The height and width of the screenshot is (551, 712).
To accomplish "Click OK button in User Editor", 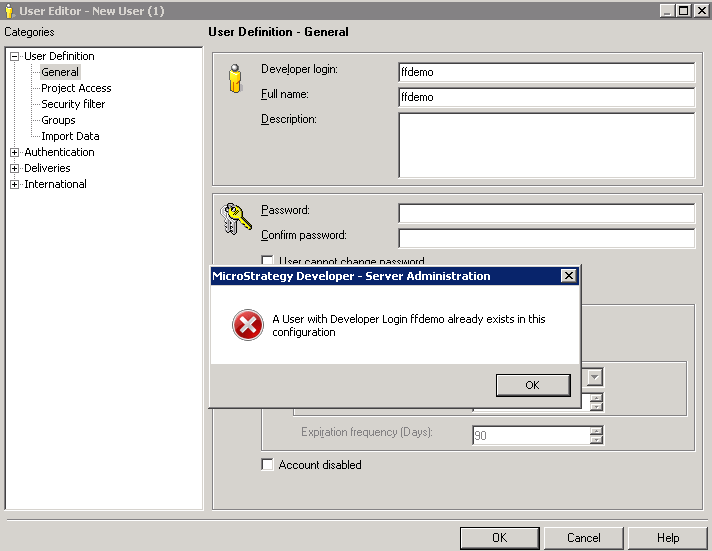I will (499, 538).
